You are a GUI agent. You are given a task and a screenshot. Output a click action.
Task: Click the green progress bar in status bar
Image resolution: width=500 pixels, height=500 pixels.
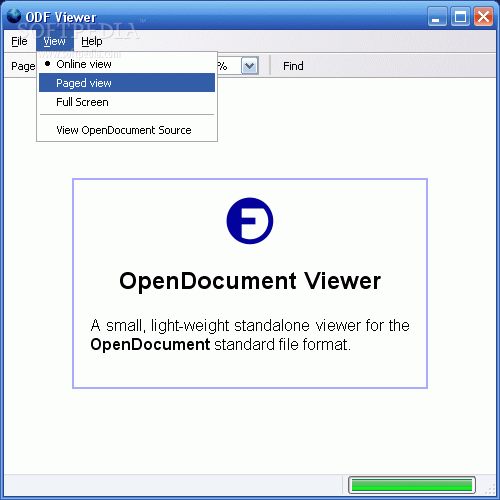pyautogui.click(x=412, y=485)
